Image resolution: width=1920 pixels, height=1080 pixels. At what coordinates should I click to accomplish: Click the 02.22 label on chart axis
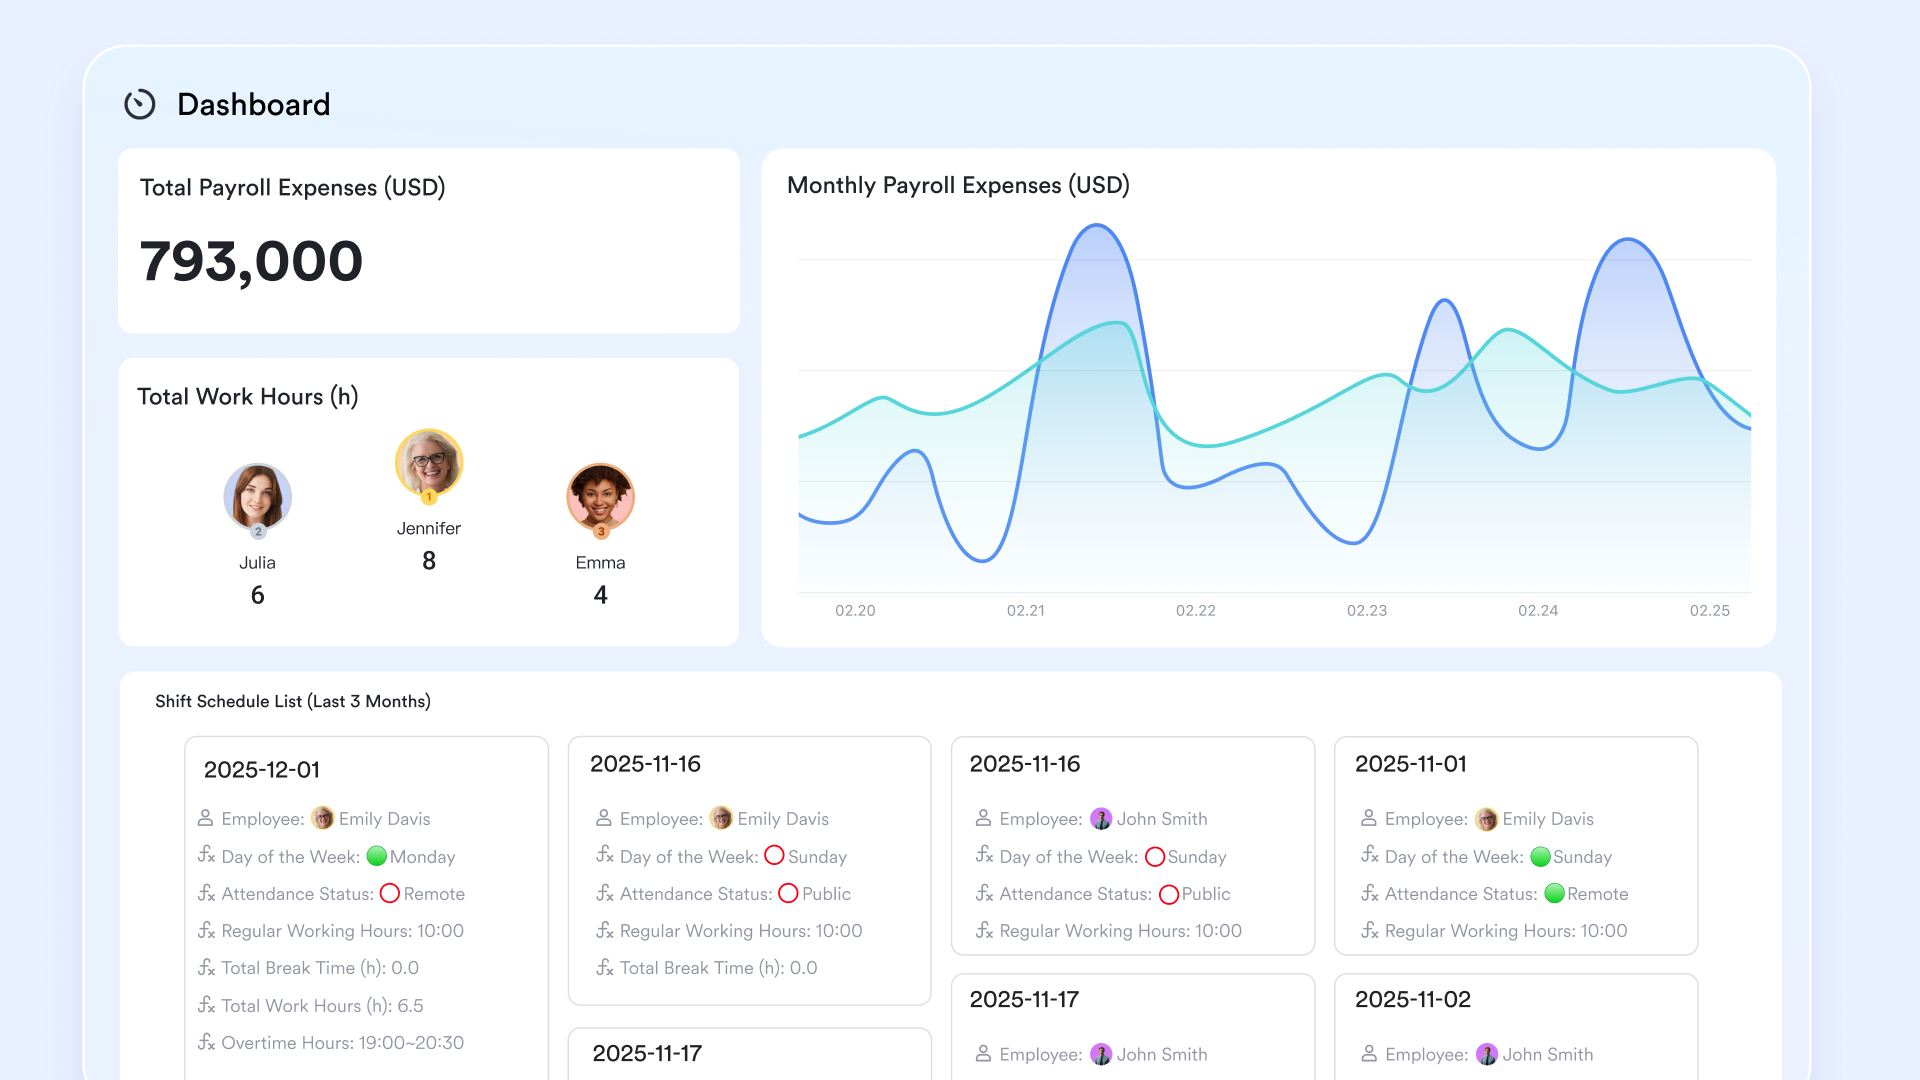pyautogui.click(x=1195, y=610)
